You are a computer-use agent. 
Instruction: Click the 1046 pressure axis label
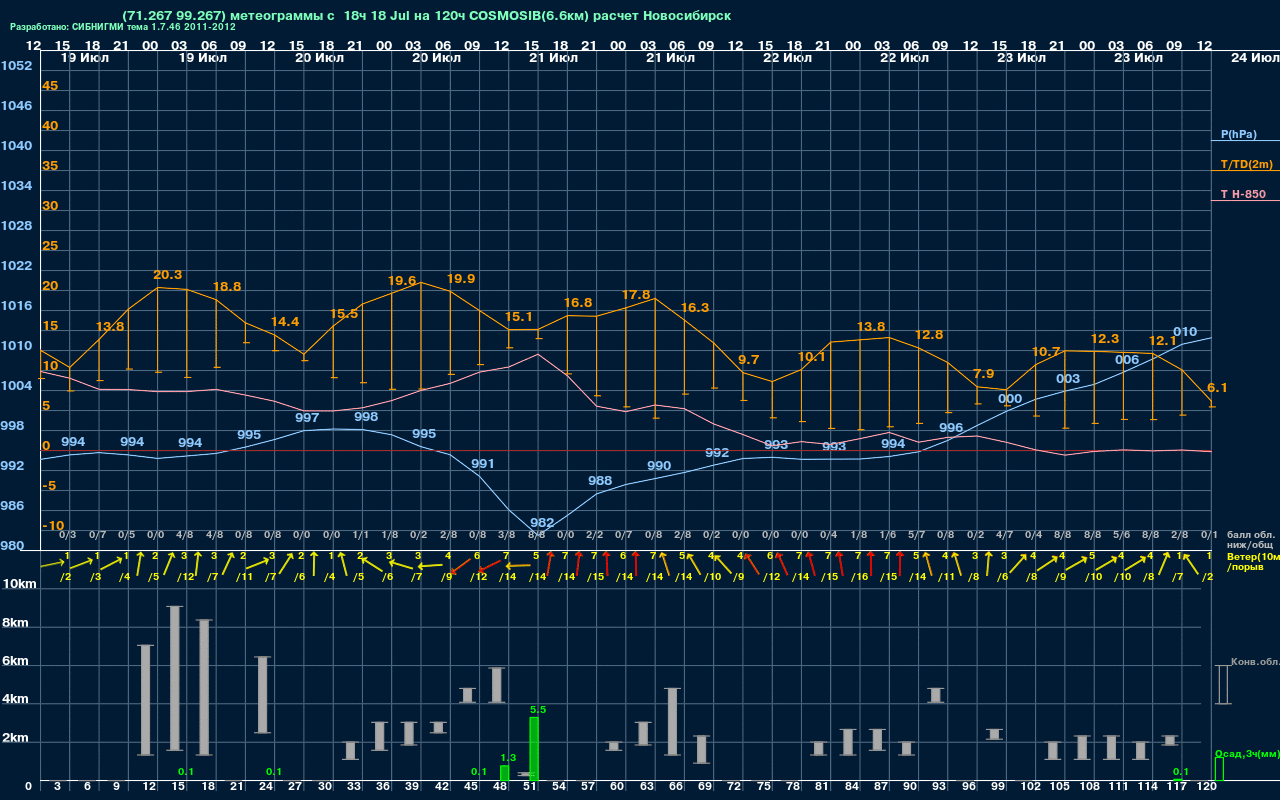[17, 106]
